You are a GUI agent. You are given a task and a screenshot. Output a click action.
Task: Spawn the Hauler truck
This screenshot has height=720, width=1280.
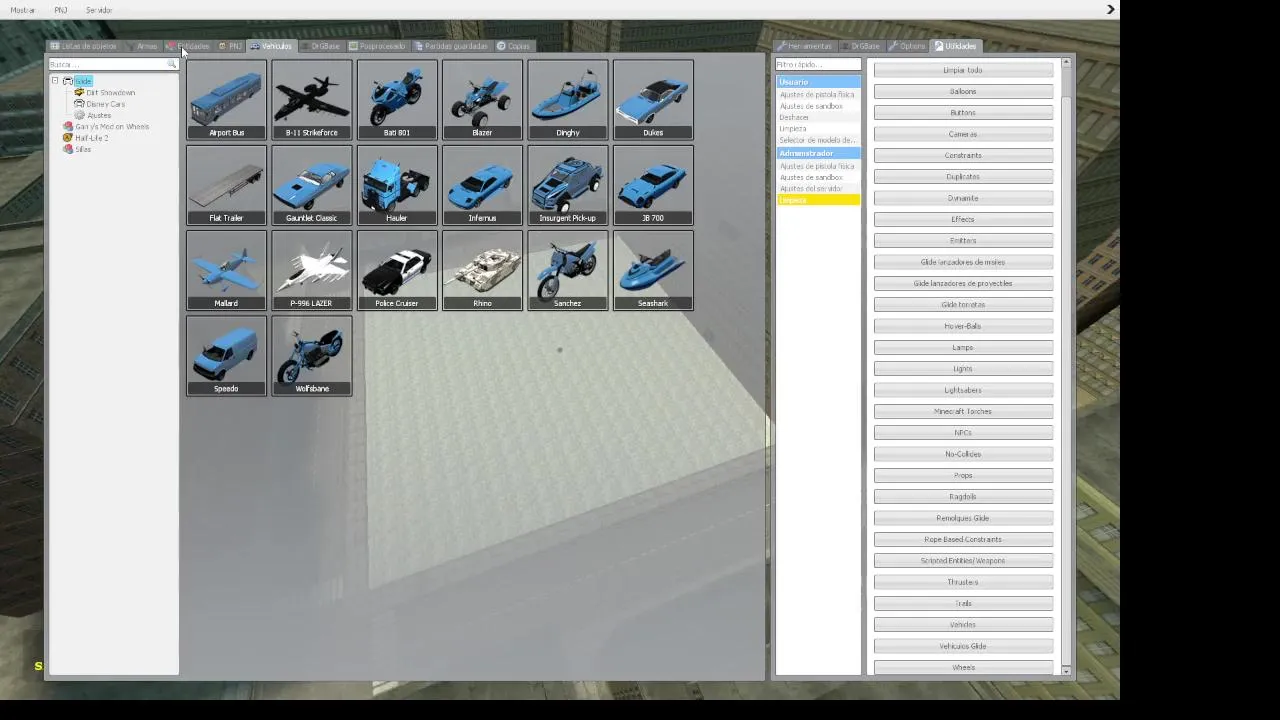point(397,185)
